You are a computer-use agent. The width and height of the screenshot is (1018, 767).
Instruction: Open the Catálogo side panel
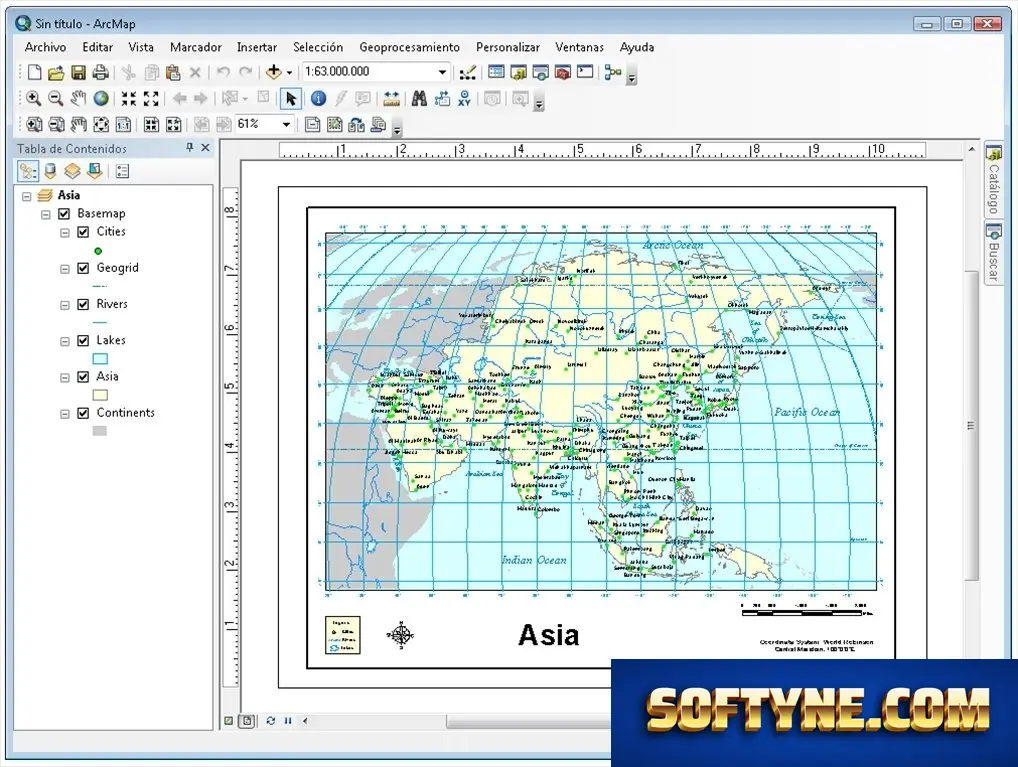coord(994,180)
